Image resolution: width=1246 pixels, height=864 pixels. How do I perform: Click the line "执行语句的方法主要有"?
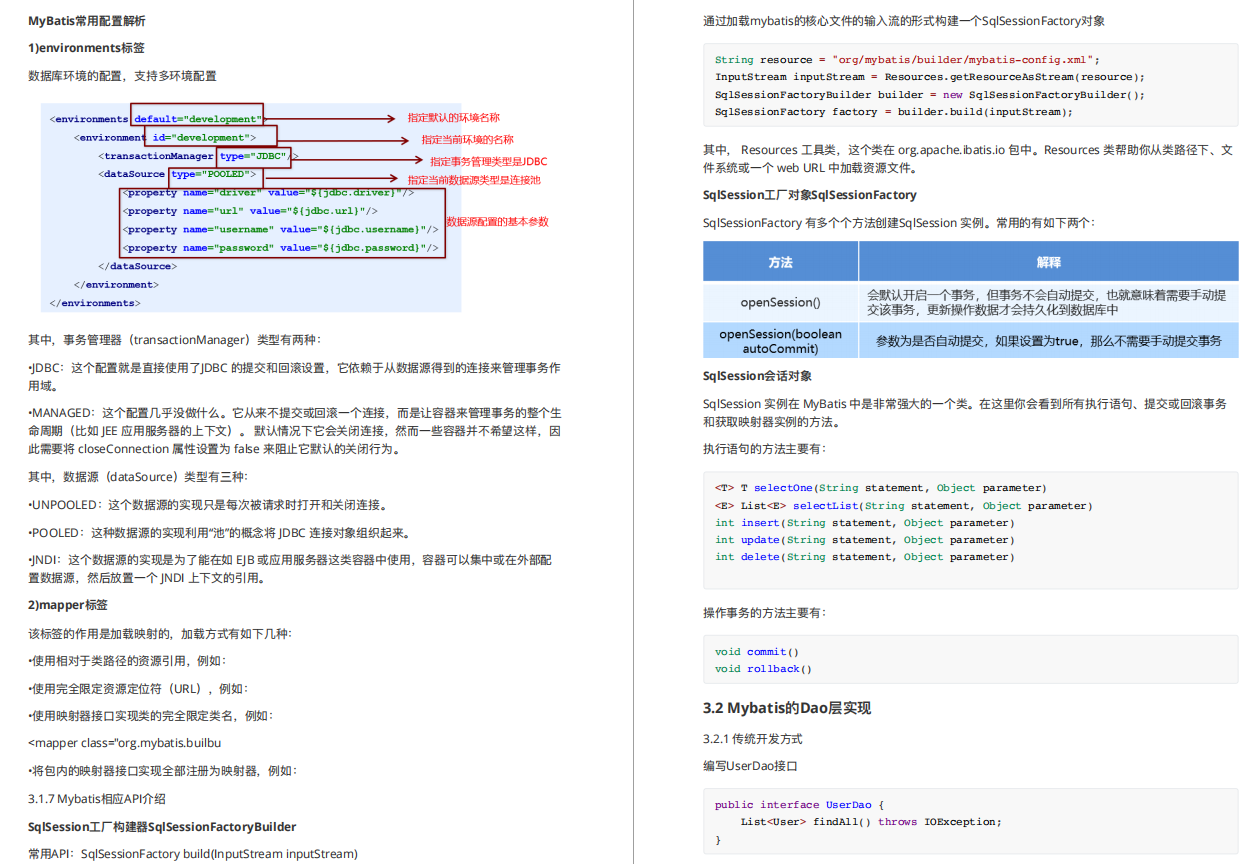(764, 449)
